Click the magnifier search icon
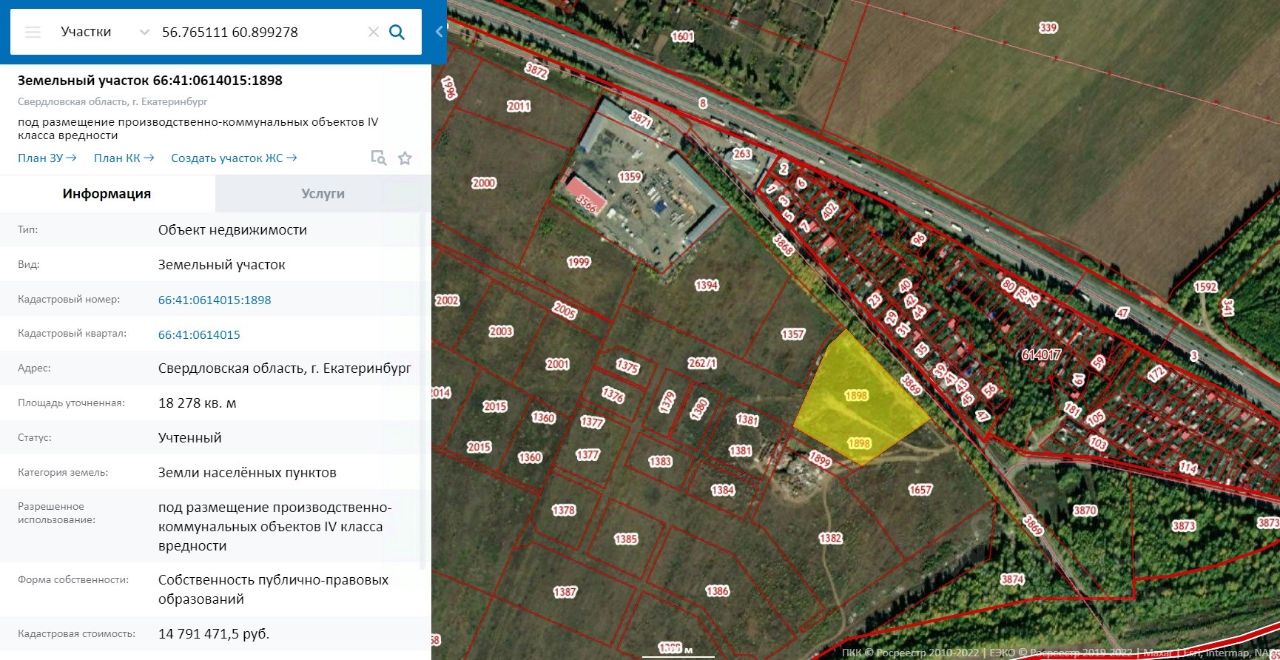 tap(397, 32)
